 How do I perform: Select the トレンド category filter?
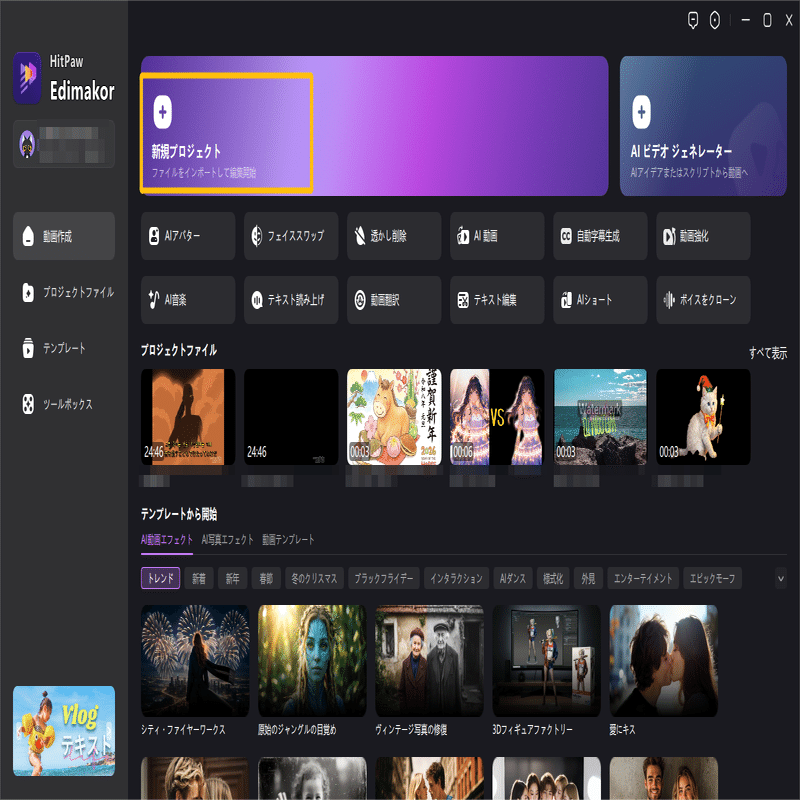[160, 578]
